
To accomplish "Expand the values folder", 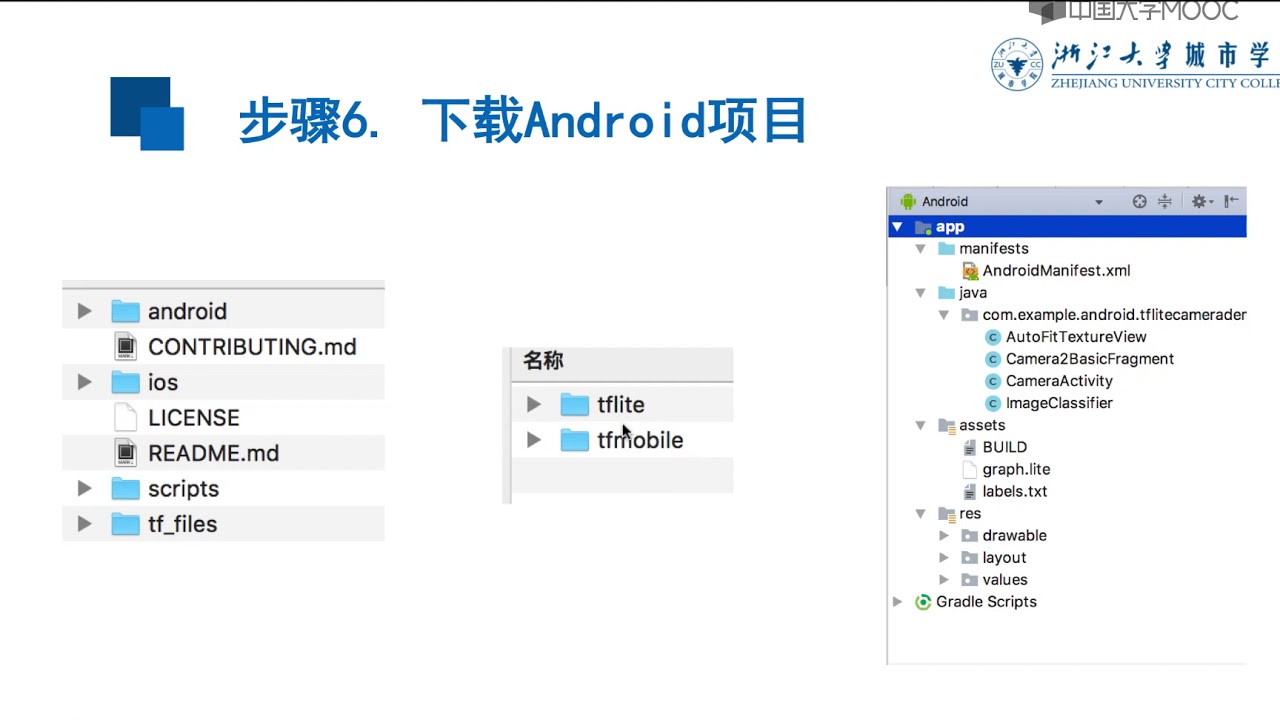I will pos(944,579).
